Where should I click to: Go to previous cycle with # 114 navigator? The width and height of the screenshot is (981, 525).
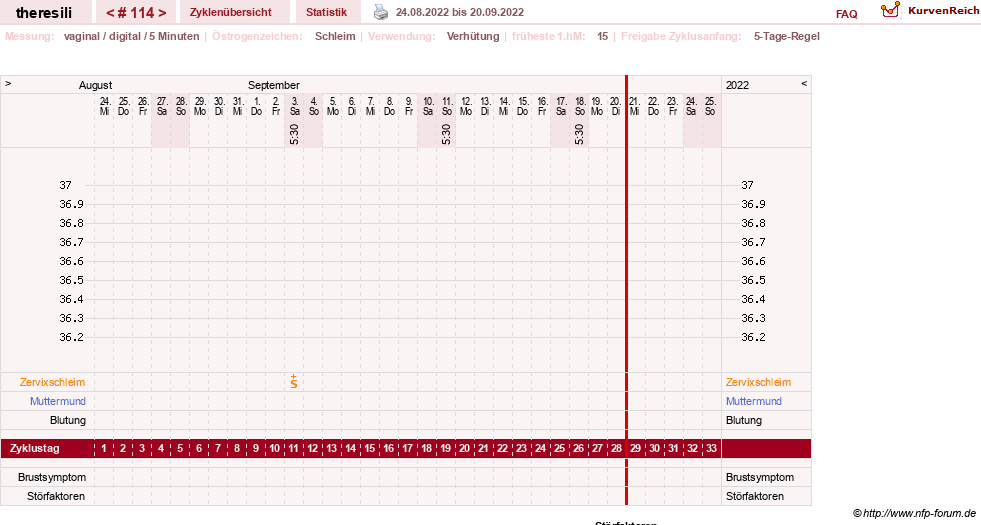(x=111, y=13)
